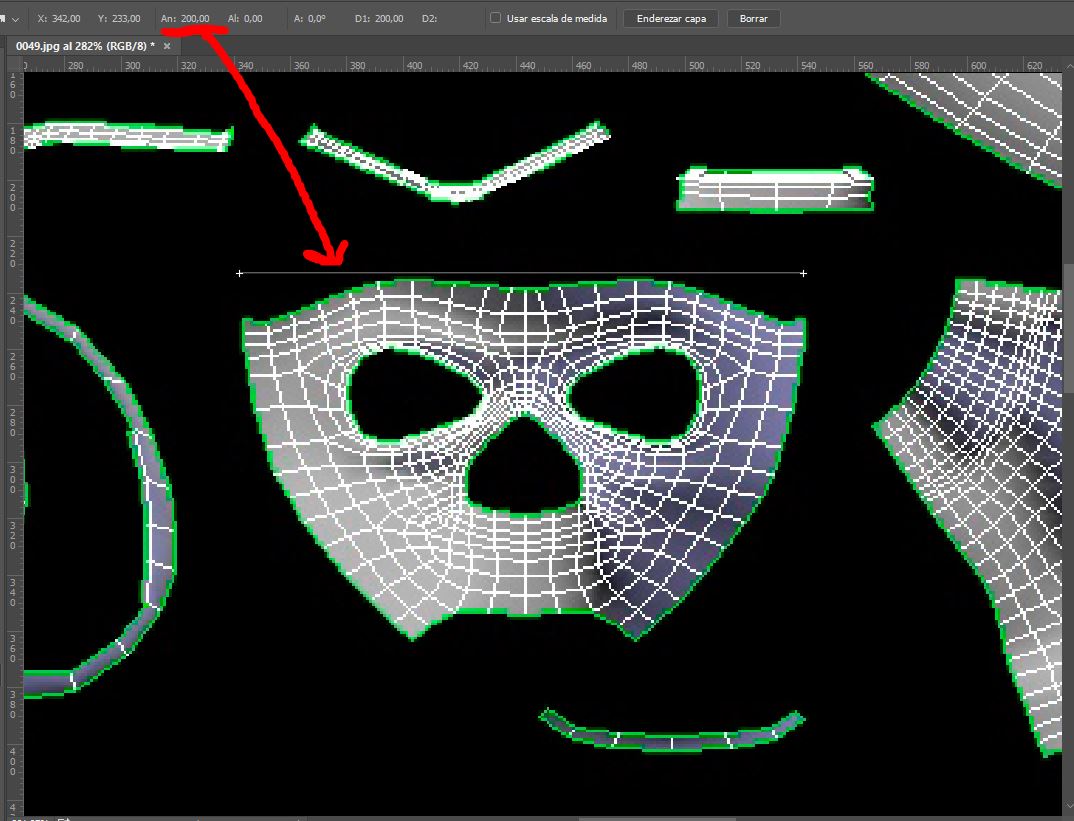The height and width of the screenshot is (821, 1074).
Task: Click the X: 342,00 coordinate readout
Action: (58, 18)
